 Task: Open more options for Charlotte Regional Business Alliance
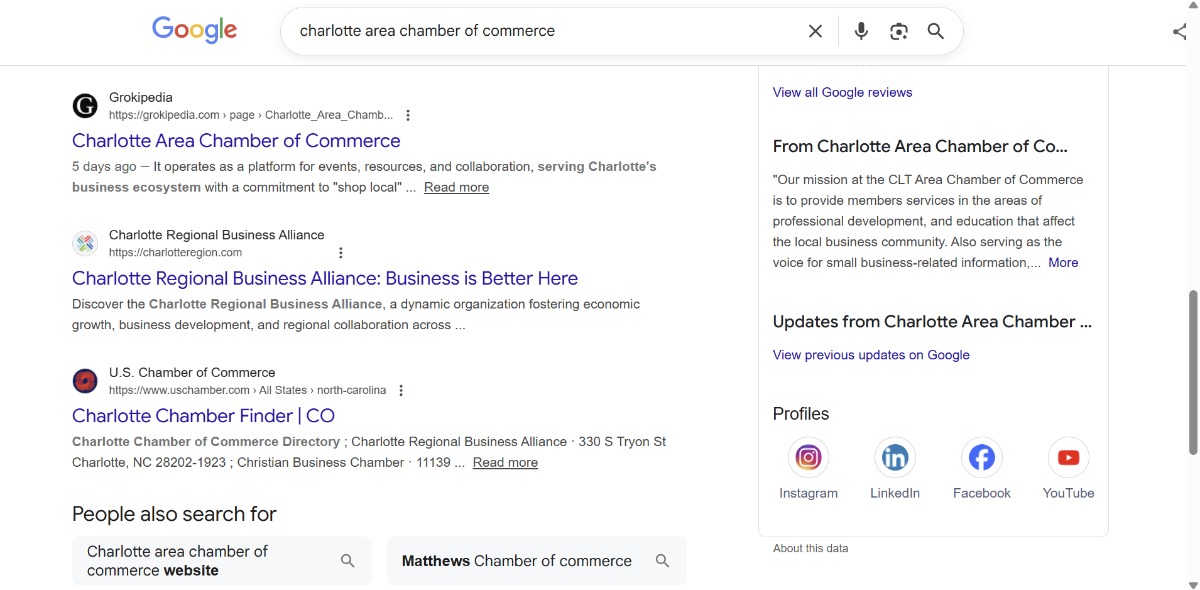(341, 253)
